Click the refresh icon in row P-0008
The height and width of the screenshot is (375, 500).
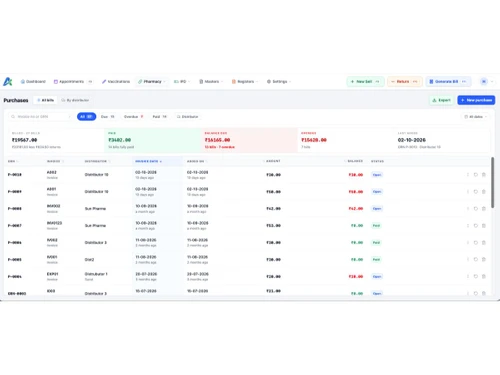476,209
